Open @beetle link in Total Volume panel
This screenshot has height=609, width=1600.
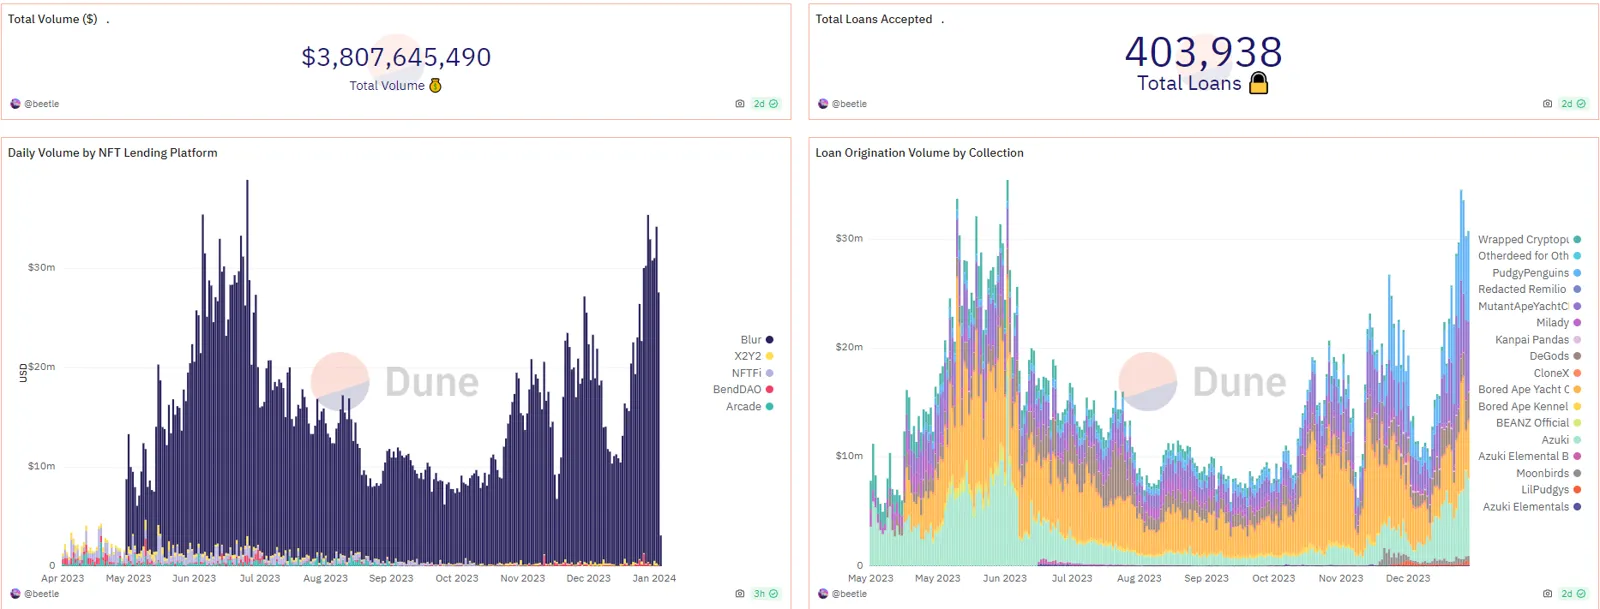coord(42,104)
